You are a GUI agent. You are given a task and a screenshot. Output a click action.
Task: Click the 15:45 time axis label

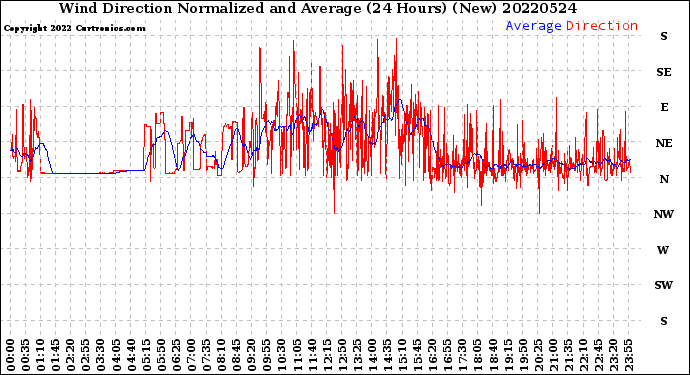(417, 355)
